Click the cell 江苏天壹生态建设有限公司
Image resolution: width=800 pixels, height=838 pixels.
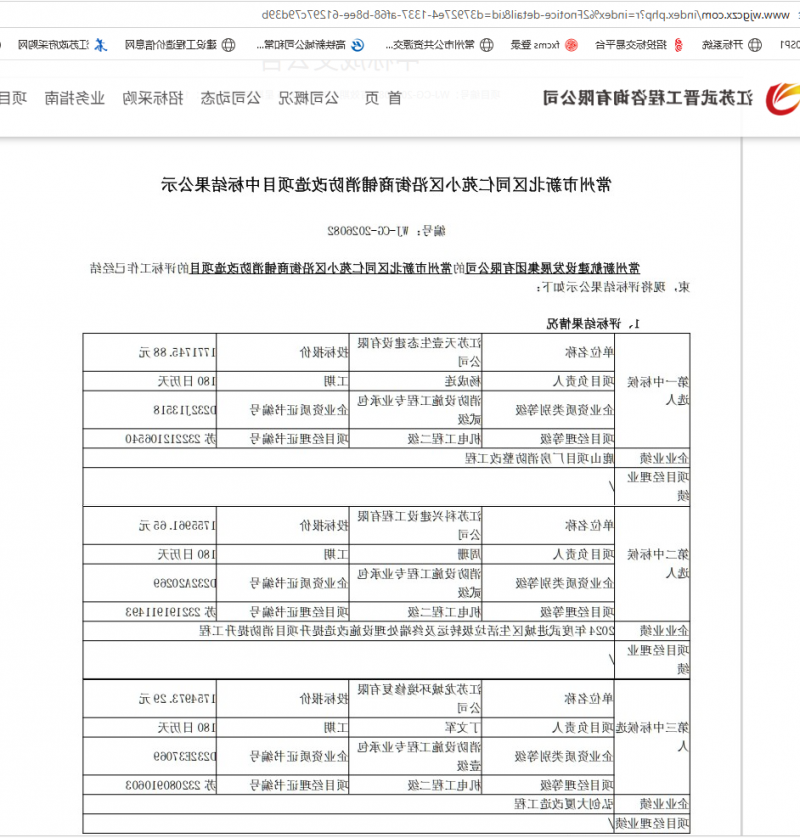(416, 352)
